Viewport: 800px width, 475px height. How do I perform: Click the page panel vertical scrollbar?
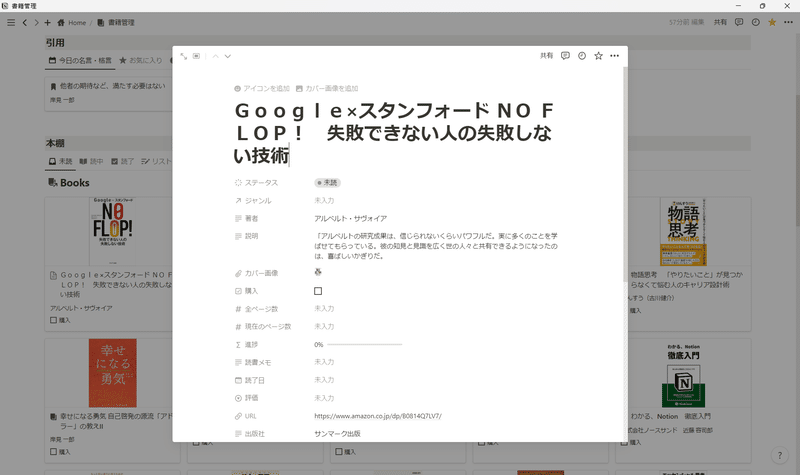point(626,173)
